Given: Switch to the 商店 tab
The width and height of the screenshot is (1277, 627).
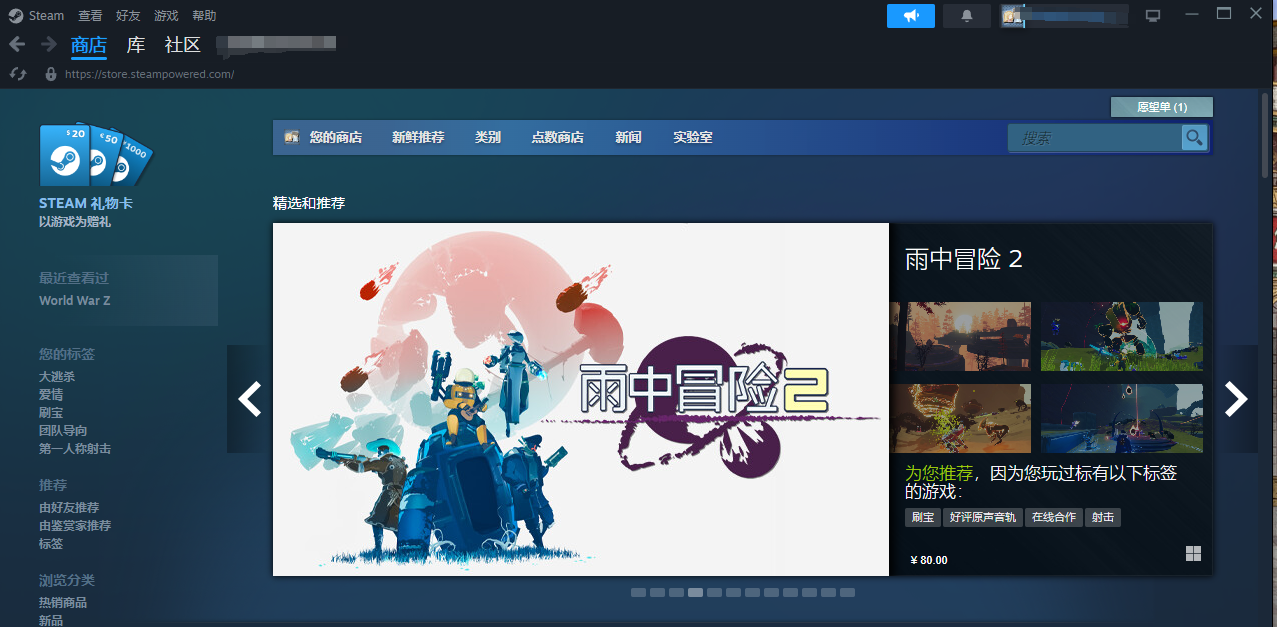Looking at the screenshot, I should point(89,45).
